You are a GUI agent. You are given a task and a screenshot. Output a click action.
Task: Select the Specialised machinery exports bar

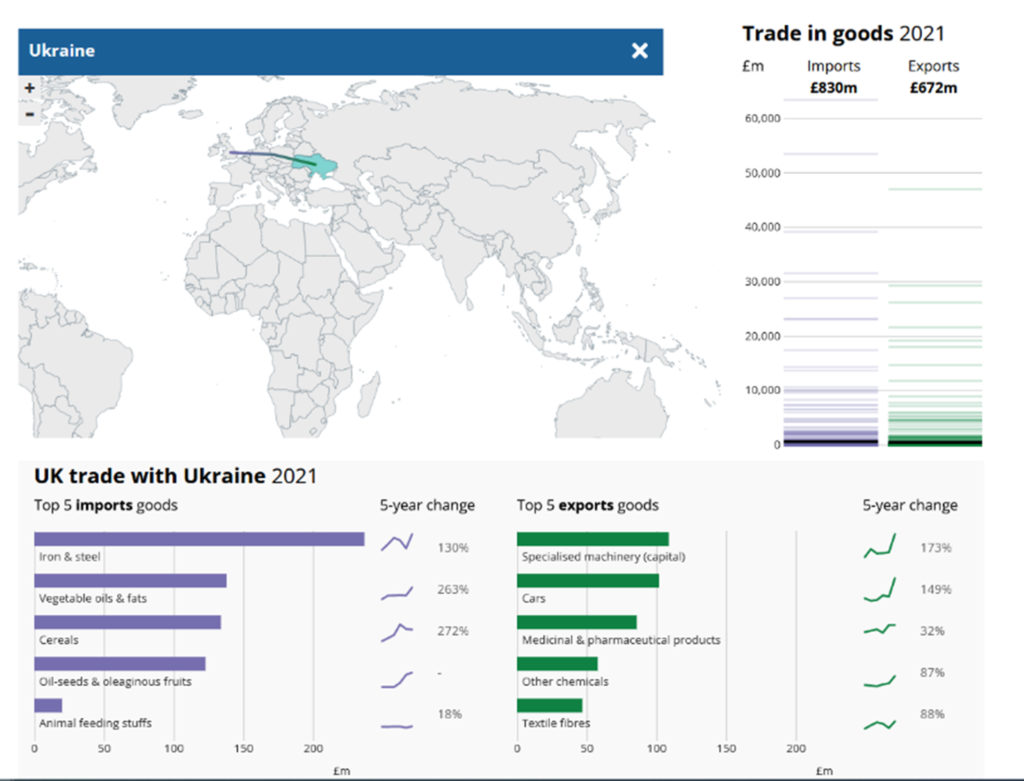592,539
